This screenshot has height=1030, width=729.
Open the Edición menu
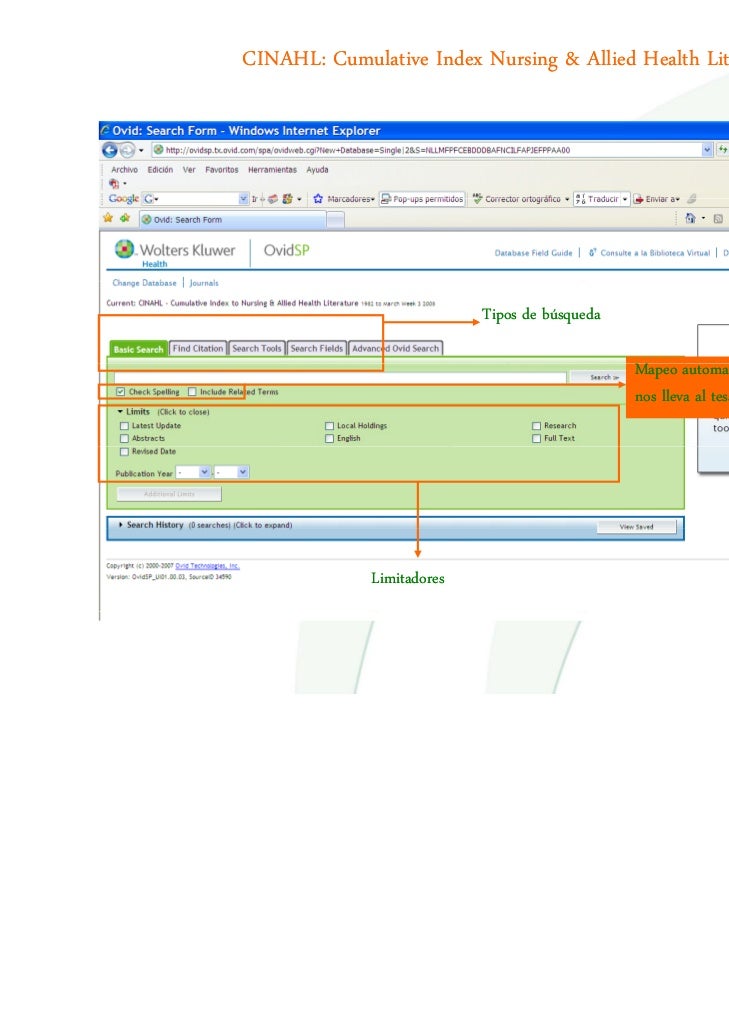click(x=160, y=169)
